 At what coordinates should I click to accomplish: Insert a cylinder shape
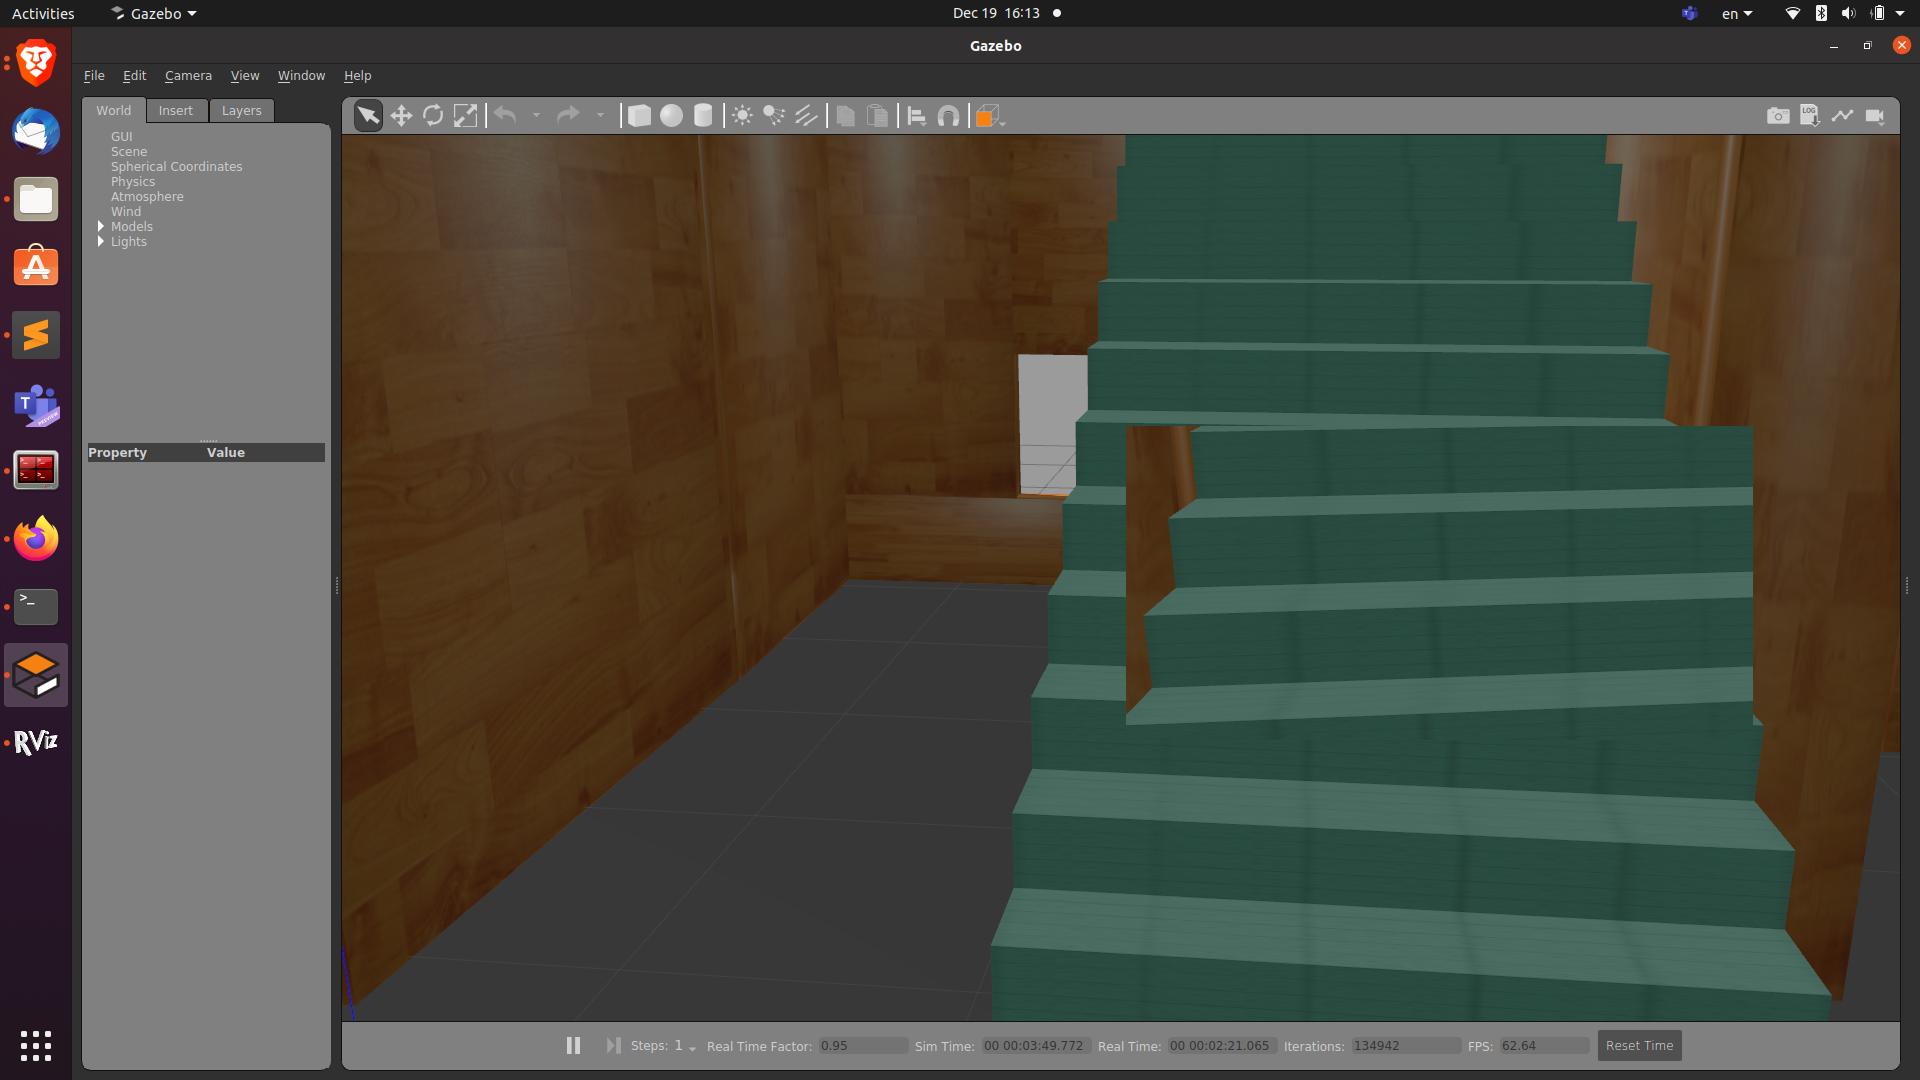(703, 116)
